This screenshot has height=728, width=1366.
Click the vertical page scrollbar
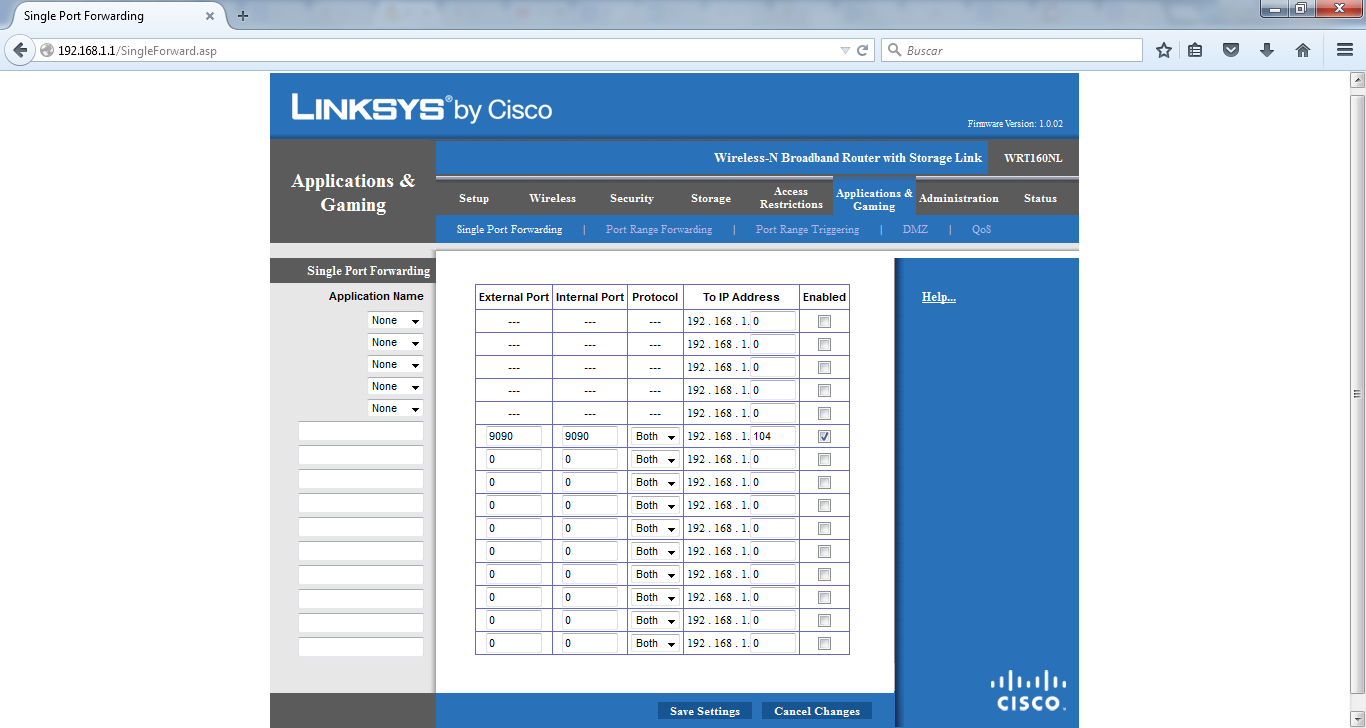pos(1357,394)
